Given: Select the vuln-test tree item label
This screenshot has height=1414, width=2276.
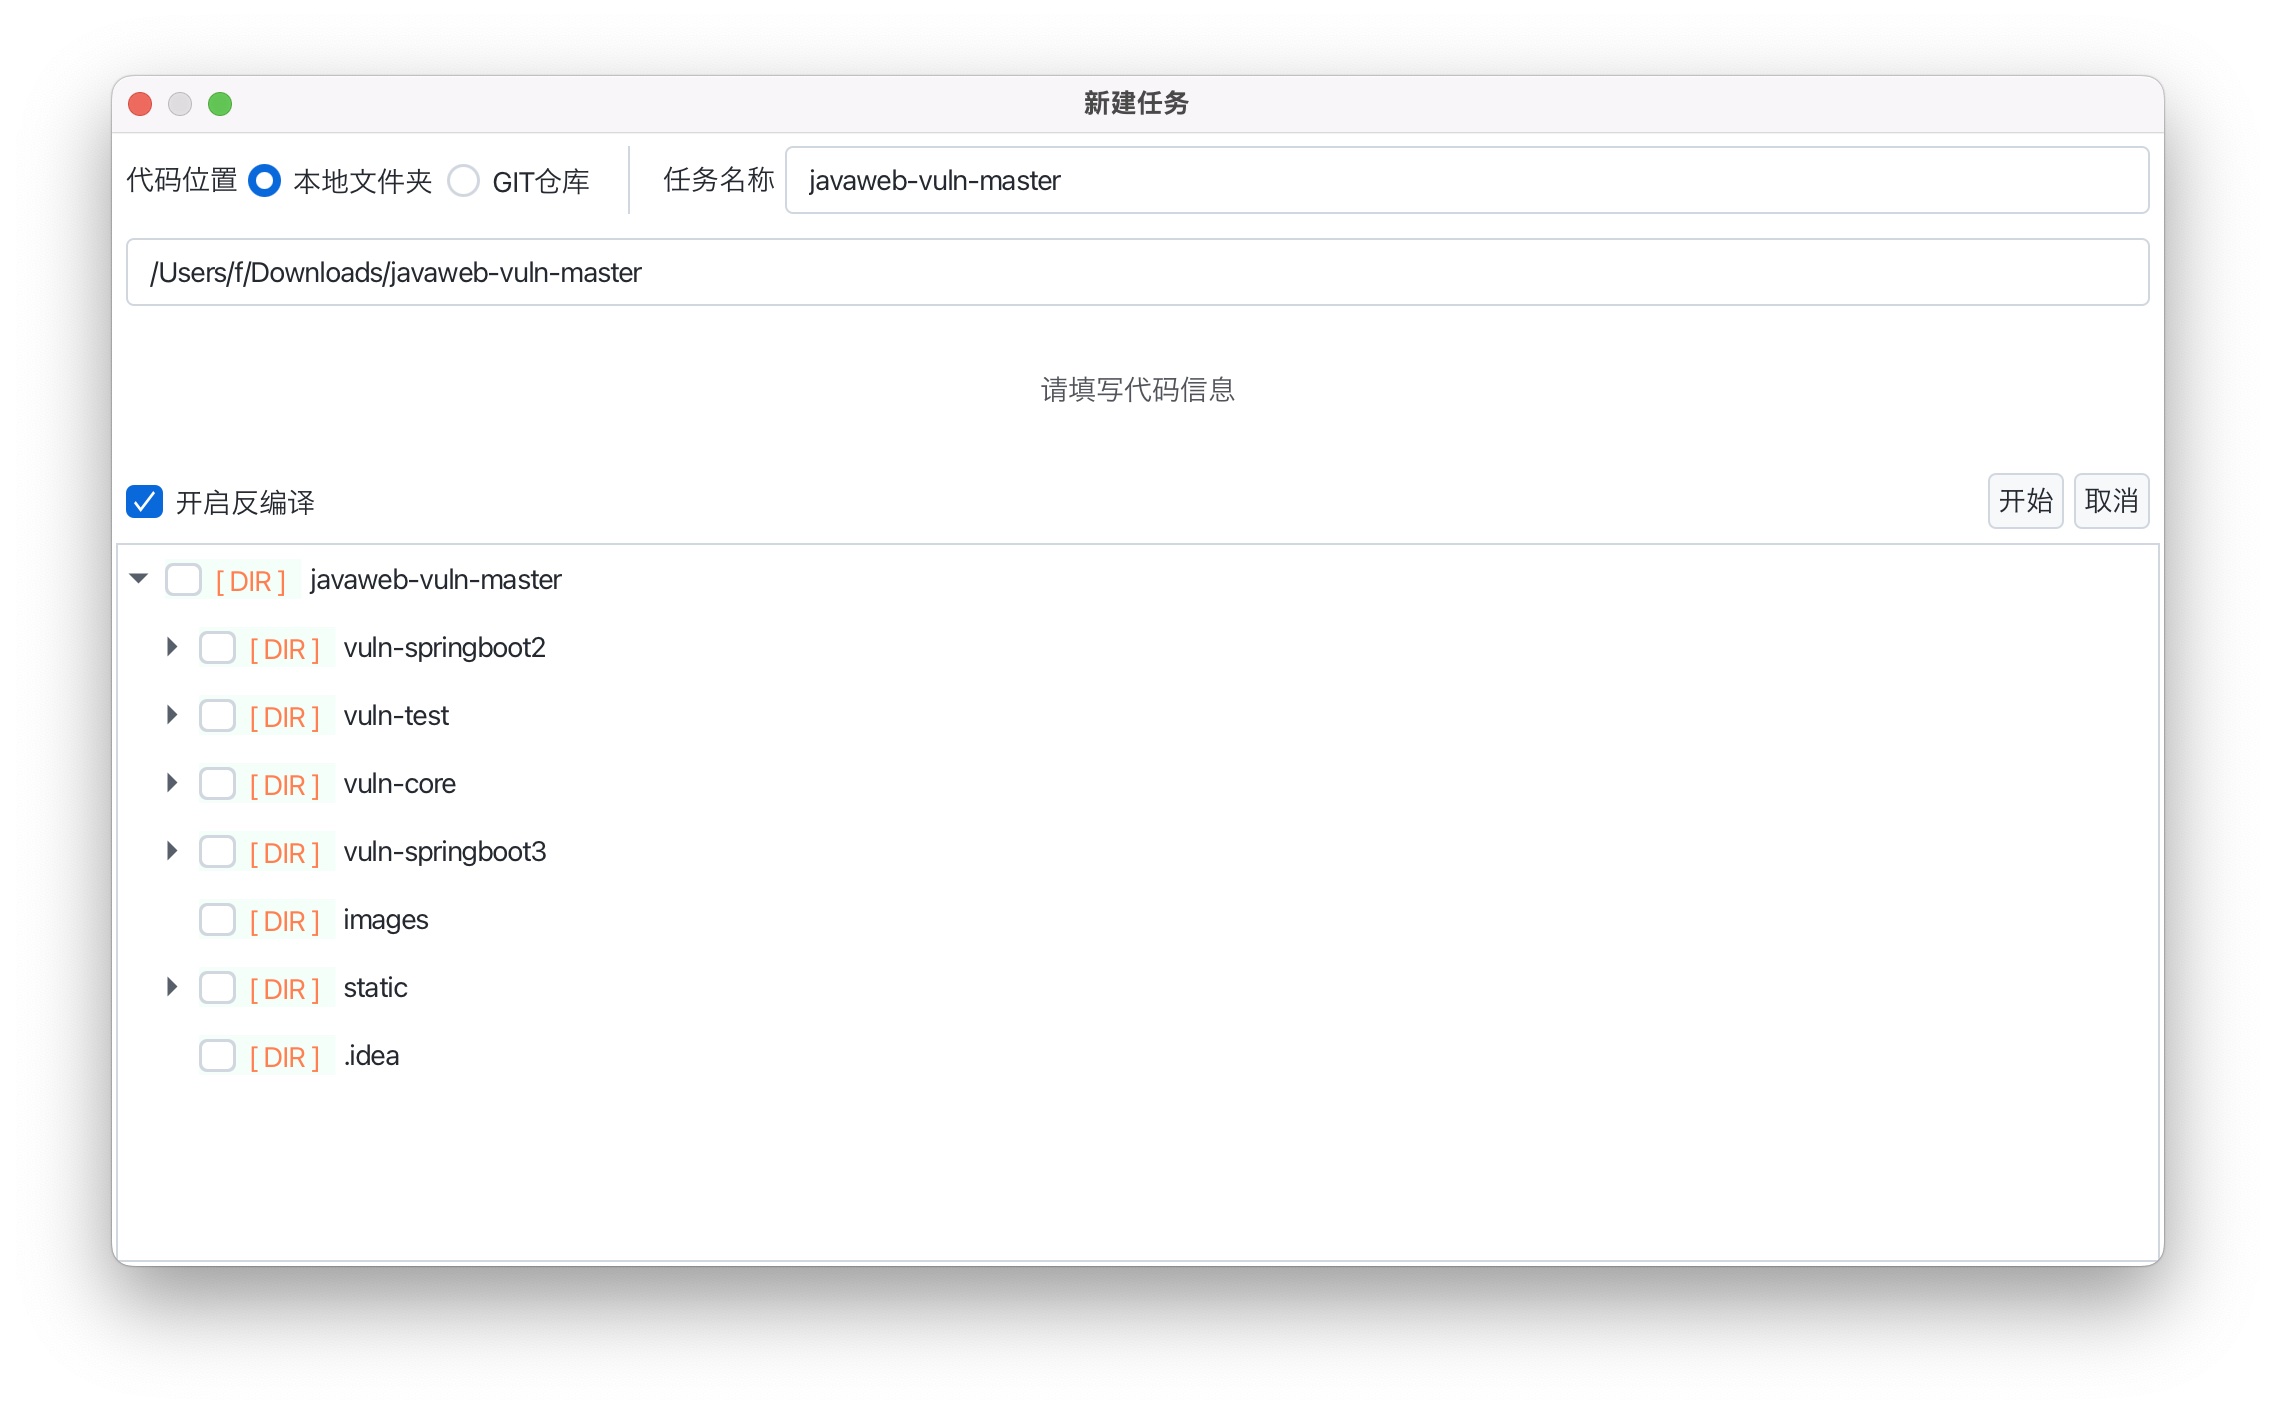Looking at the screenshot, I should point(396,716).
